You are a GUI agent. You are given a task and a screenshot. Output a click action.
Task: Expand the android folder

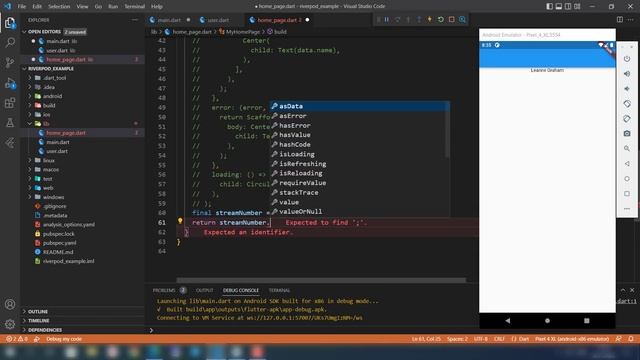(x=52, y=96)
